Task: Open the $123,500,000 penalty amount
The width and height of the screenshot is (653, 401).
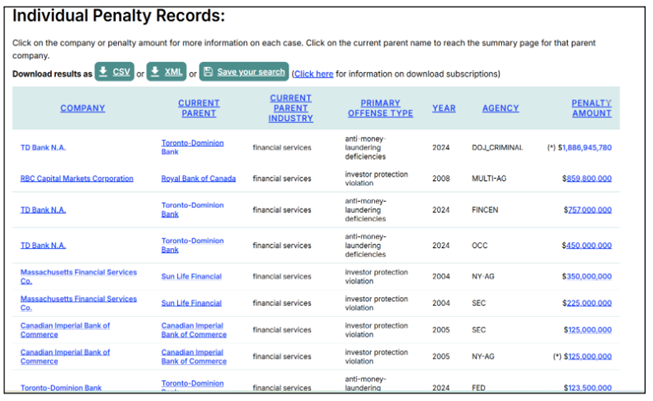Action: [588, 388]
